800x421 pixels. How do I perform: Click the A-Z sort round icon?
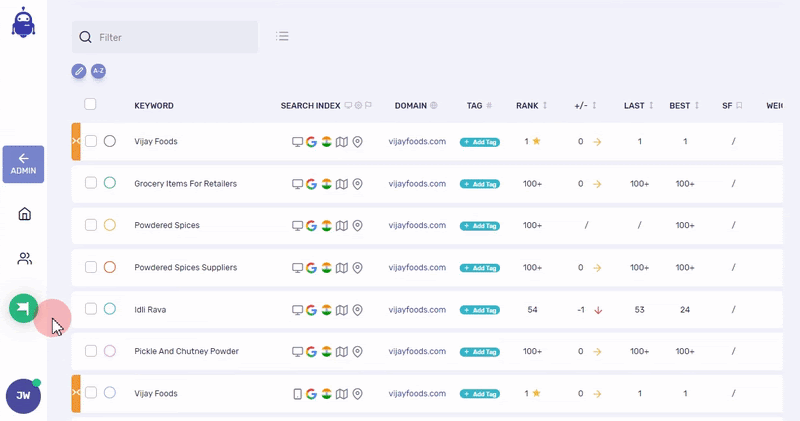[x=98, y=71]
